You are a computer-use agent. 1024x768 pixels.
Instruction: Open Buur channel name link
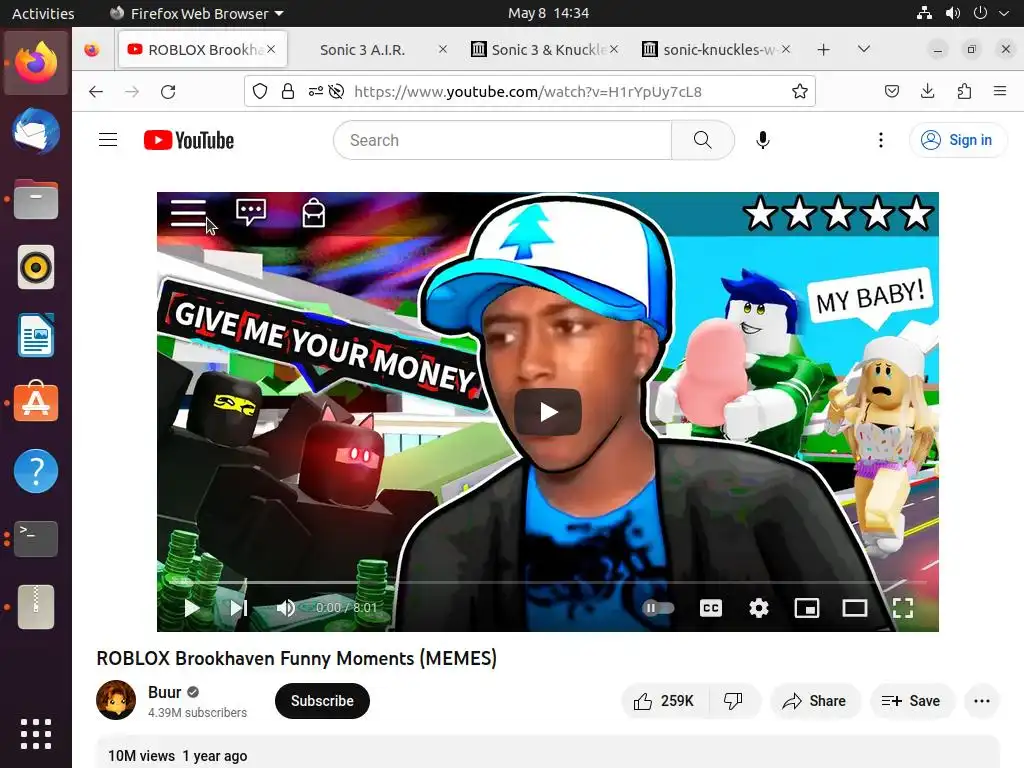point(165,692)
